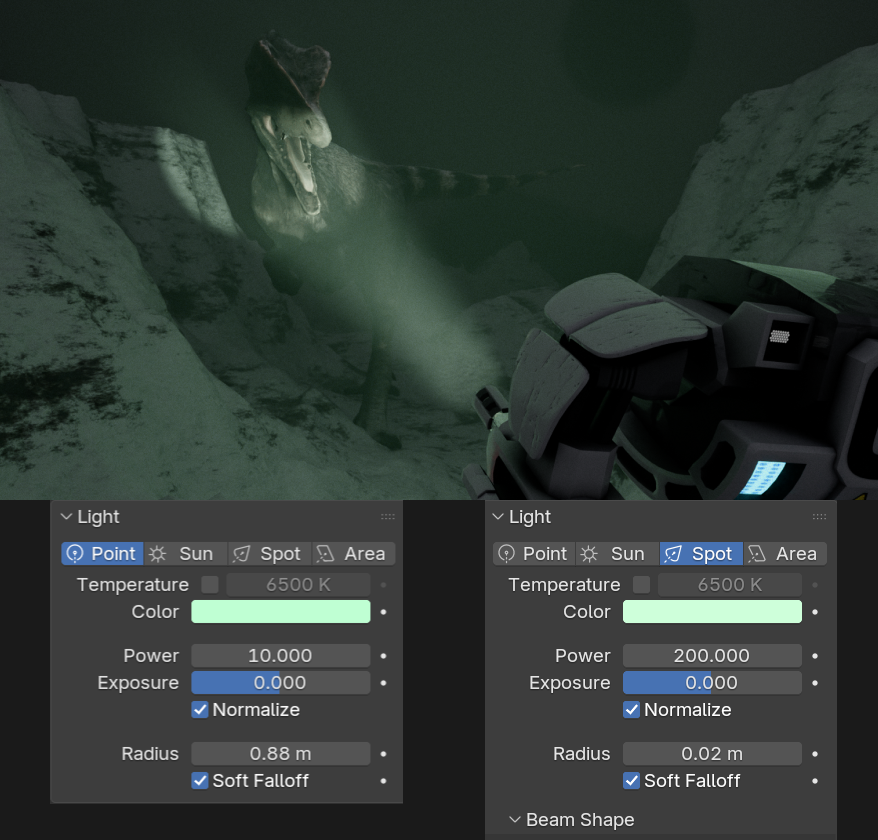Click the highlighted Spot light type tab

pyautogui.click(x=701, y=554)
